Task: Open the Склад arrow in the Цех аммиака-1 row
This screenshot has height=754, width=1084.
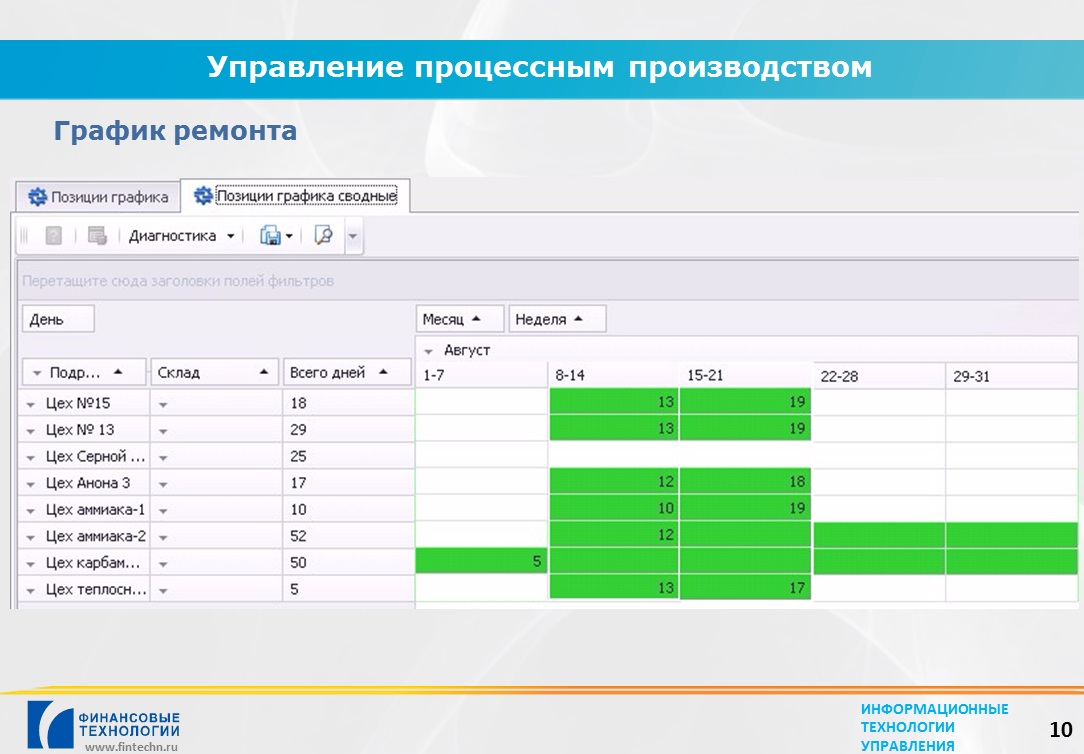Action: 163,511
